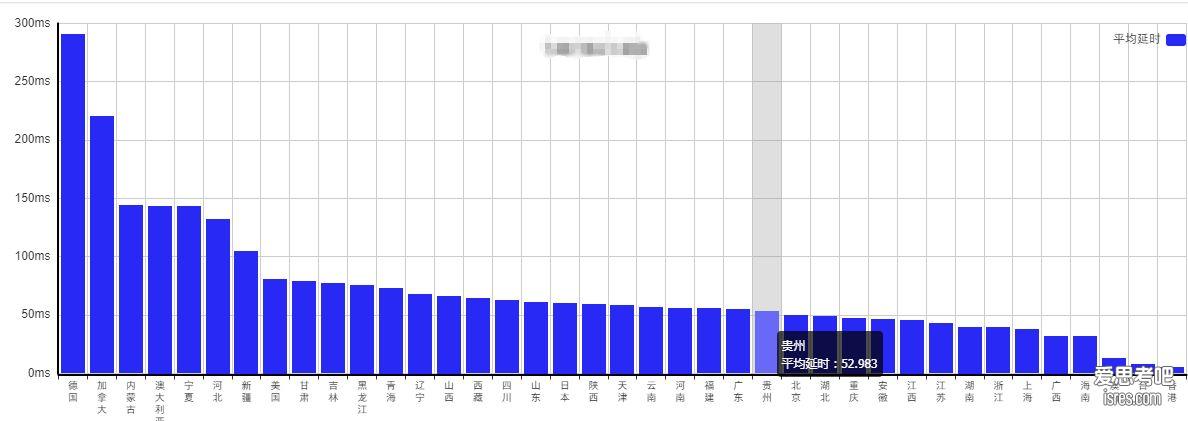Click the 贵州 title in the tooltip
Image resolution: width=1188 pixels, height=421 pixels.
792,348
